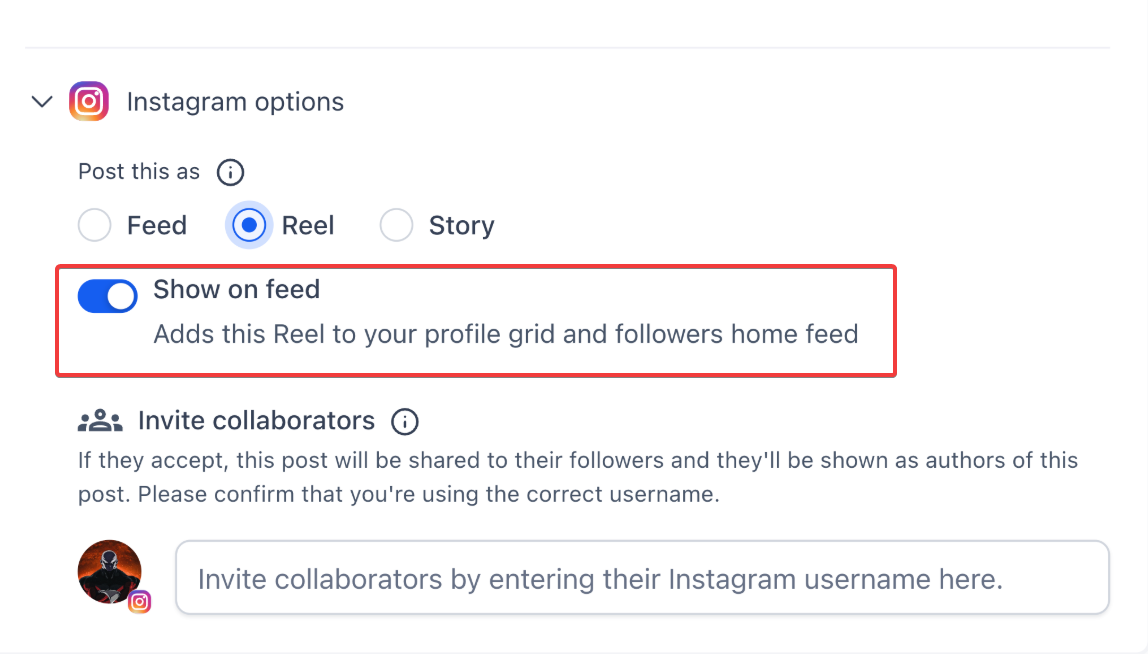This screenshot has width=1148, height=654.
Task: Select the Feed radio button
Action: (x=95, y=226)
